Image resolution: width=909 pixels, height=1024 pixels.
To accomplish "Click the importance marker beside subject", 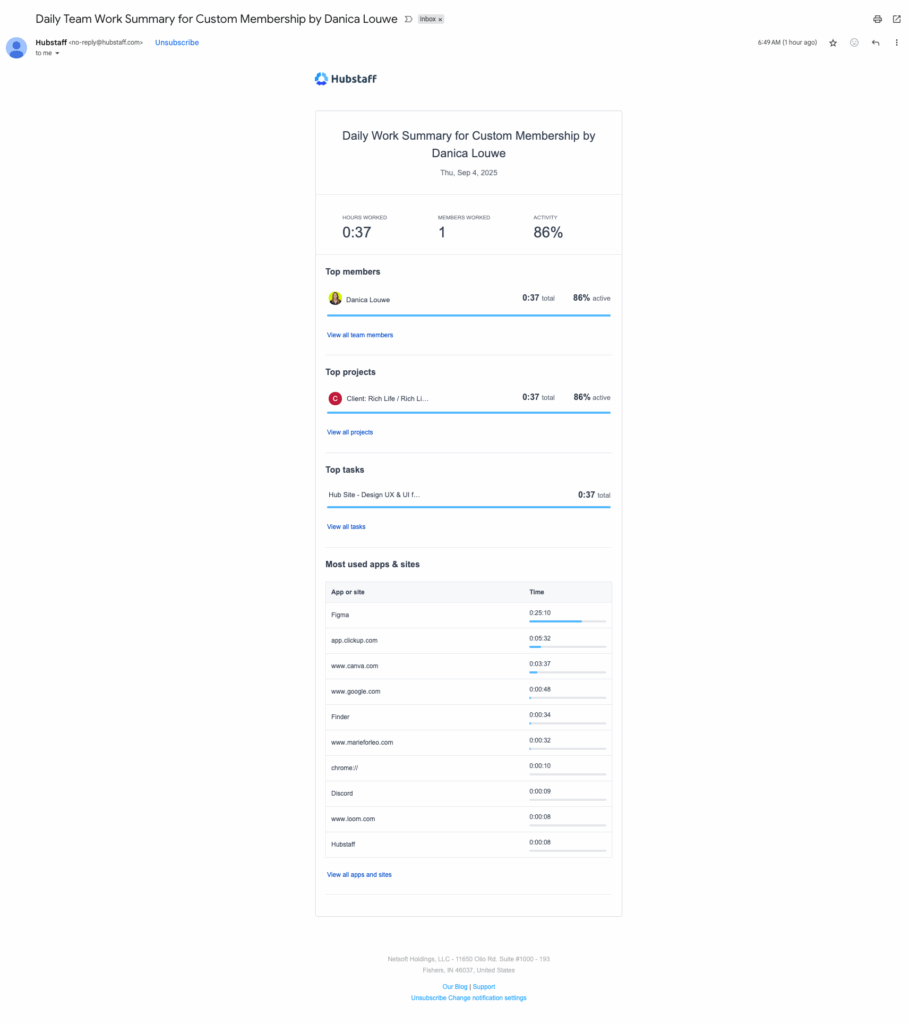I will (x=408, y=19).
